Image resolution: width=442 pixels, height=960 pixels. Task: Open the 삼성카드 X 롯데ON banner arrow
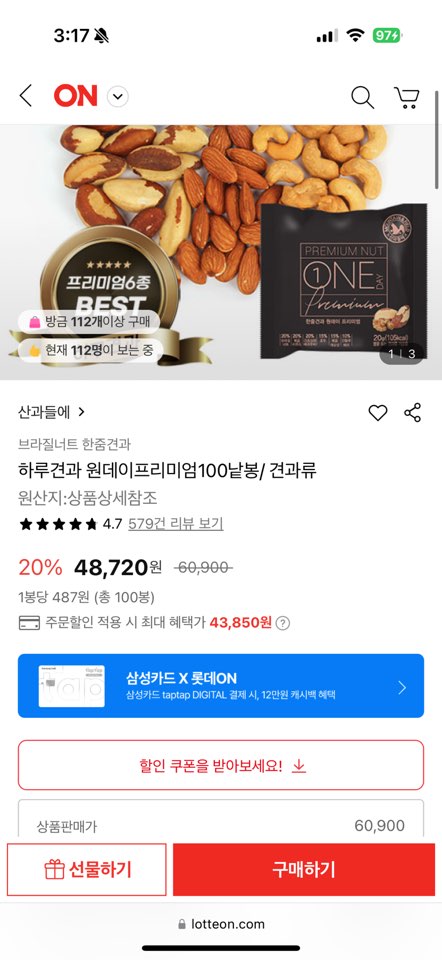click(x=402, y=688)
